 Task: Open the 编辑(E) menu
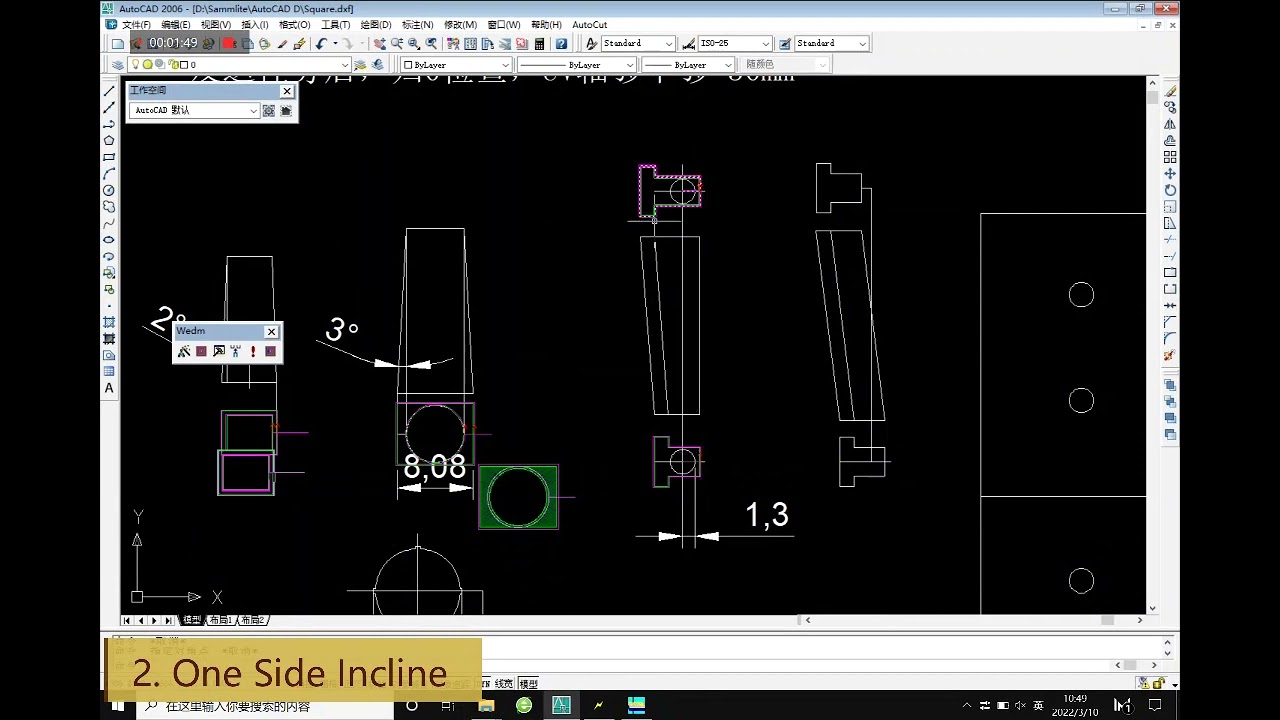click(176, 25)
